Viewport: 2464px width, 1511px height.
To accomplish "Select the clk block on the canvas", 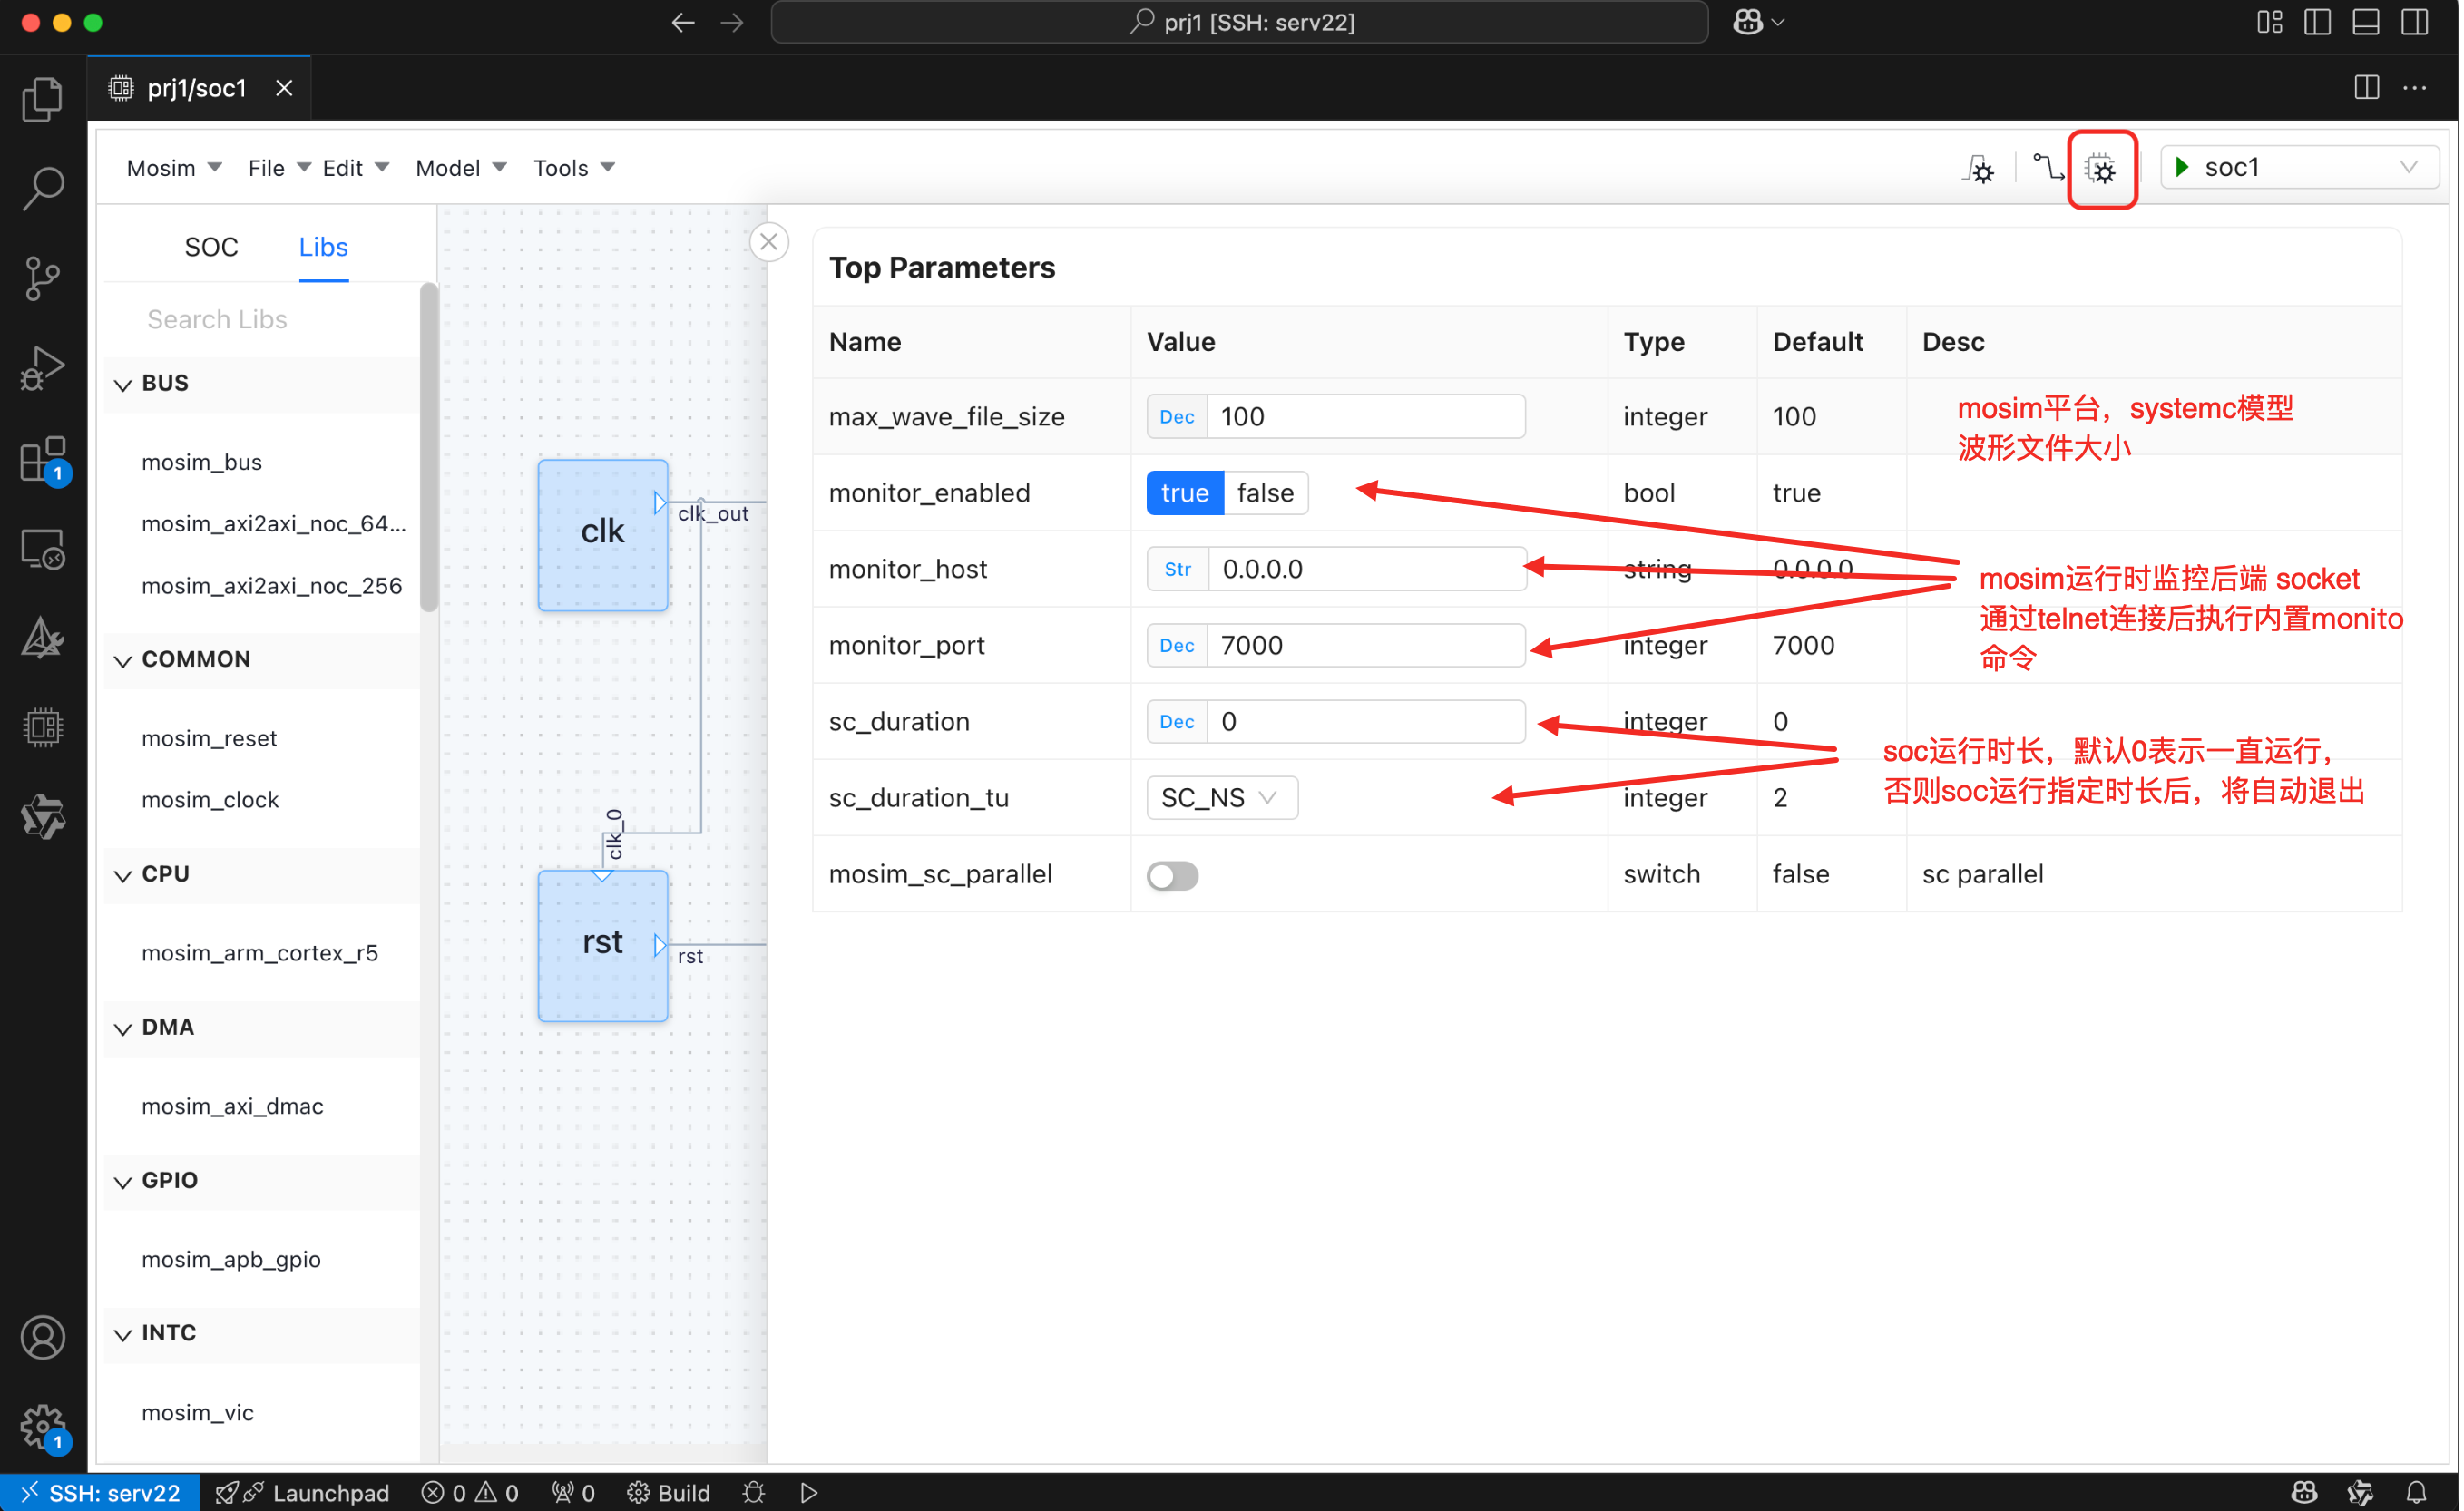I will pyautogui.click(x=602, y=535).
